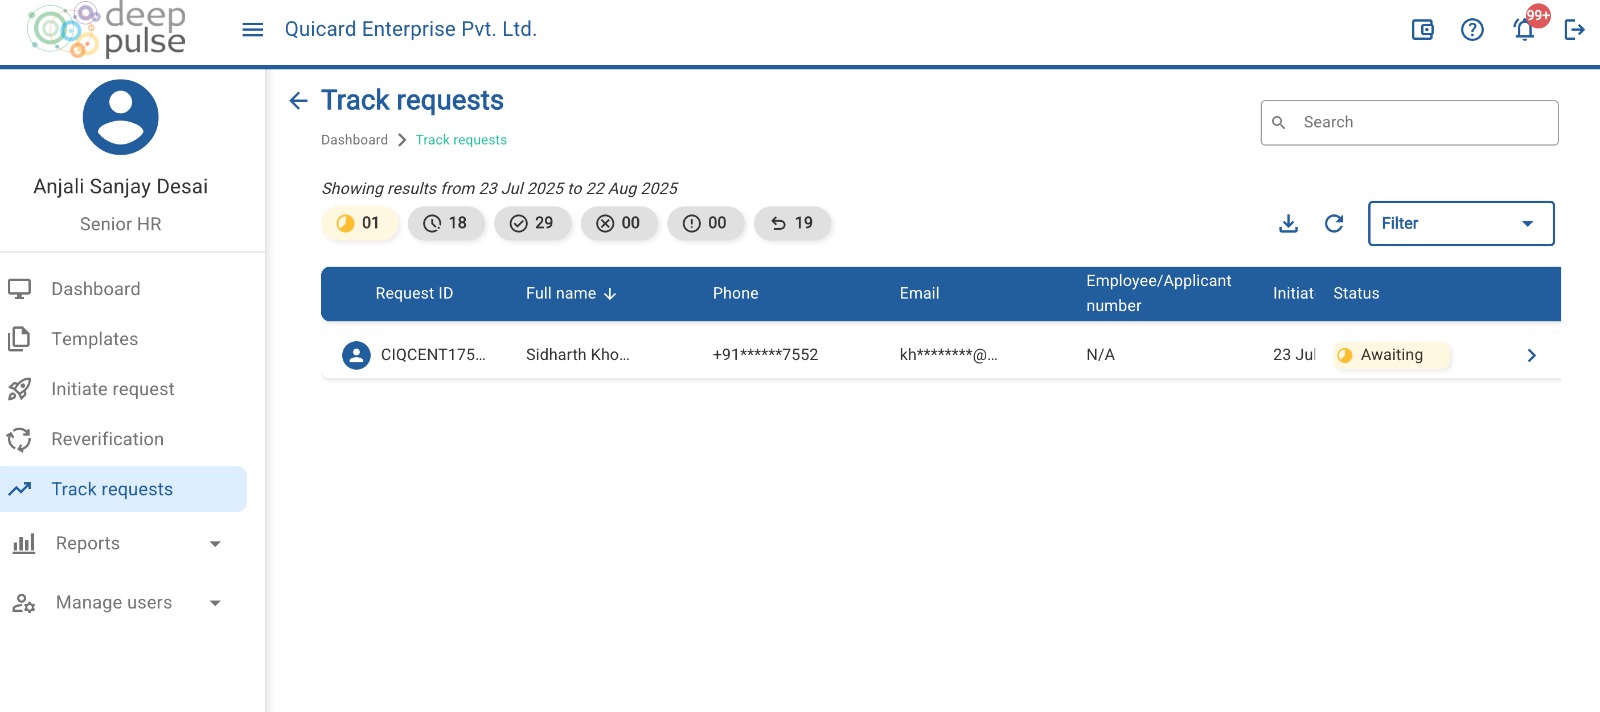Click the Phone column header
This screenshot has width=1600, height=712.
pos(735,294)
